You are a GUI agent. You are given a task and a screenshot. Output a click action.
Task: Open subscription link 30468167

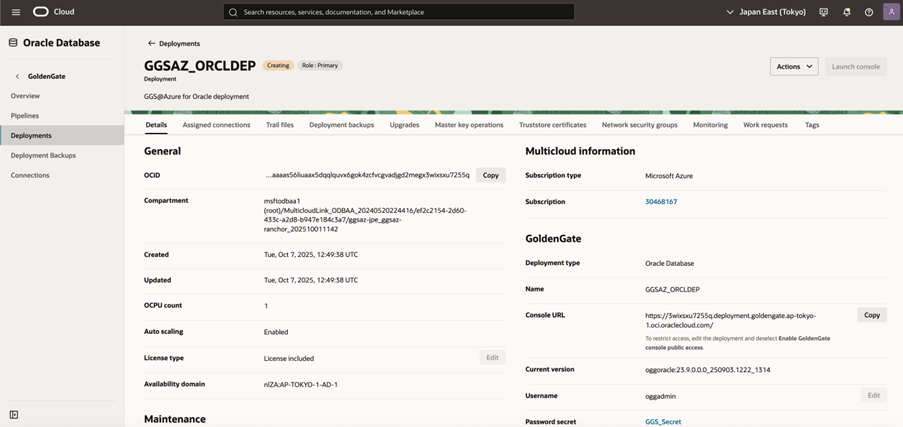pyautogui.click(x=661, y=202)
